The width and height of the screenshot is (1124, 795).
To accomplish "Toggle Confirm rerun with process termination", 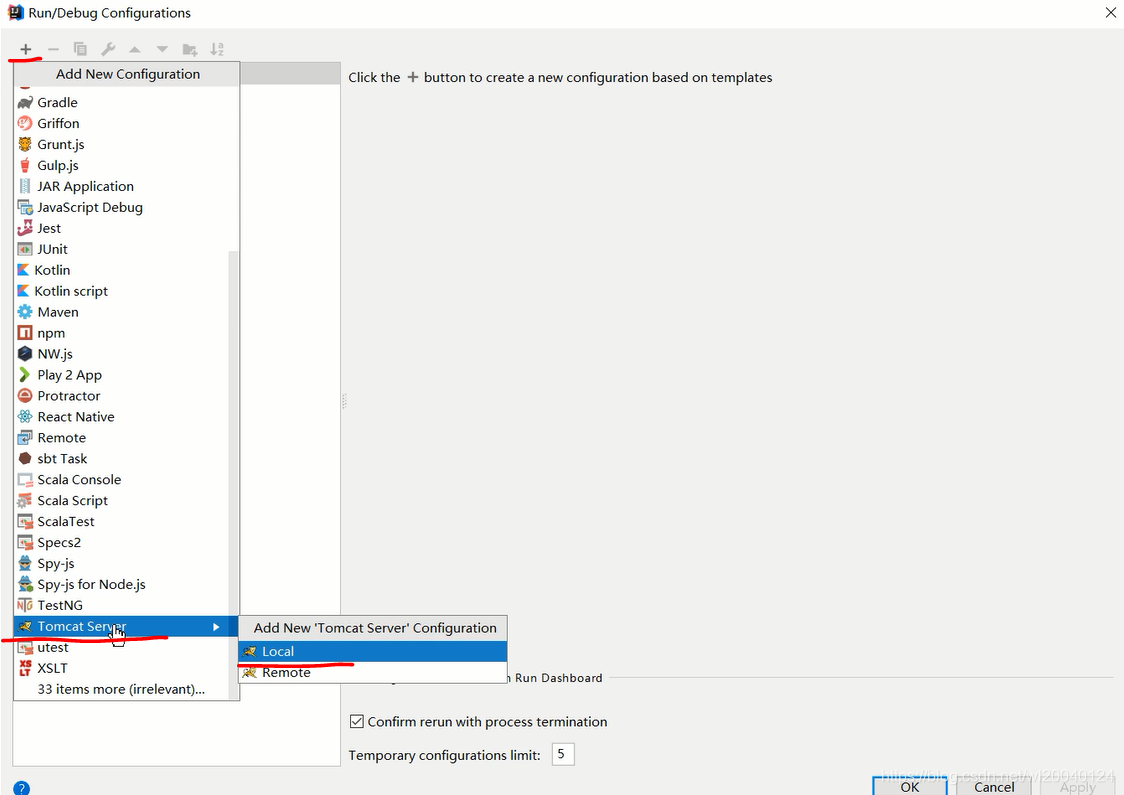I will coord(356,721).
